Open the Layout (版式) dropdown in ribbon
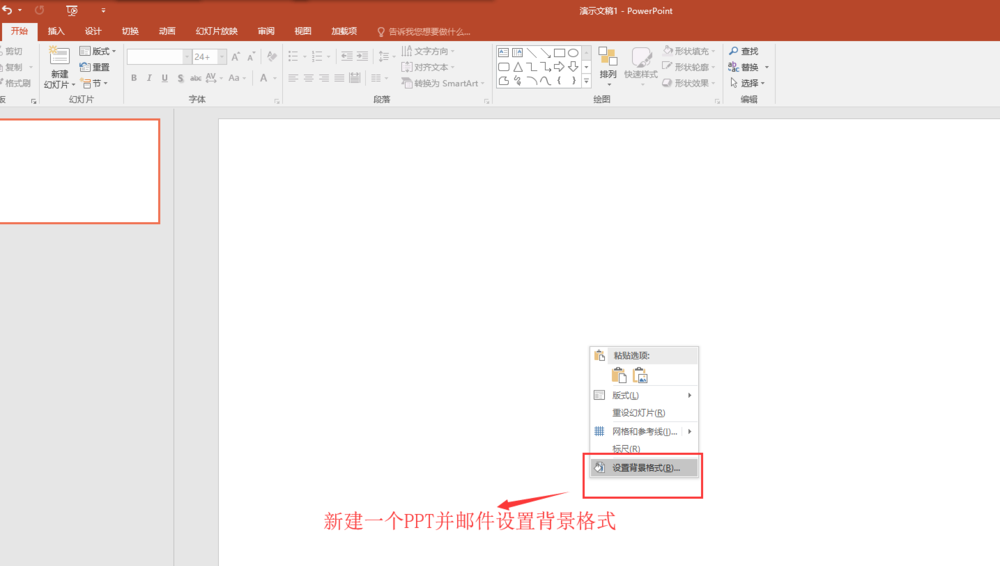Image resolution: width=1000 pixels, height=566 pixels. tap(98, 51)
